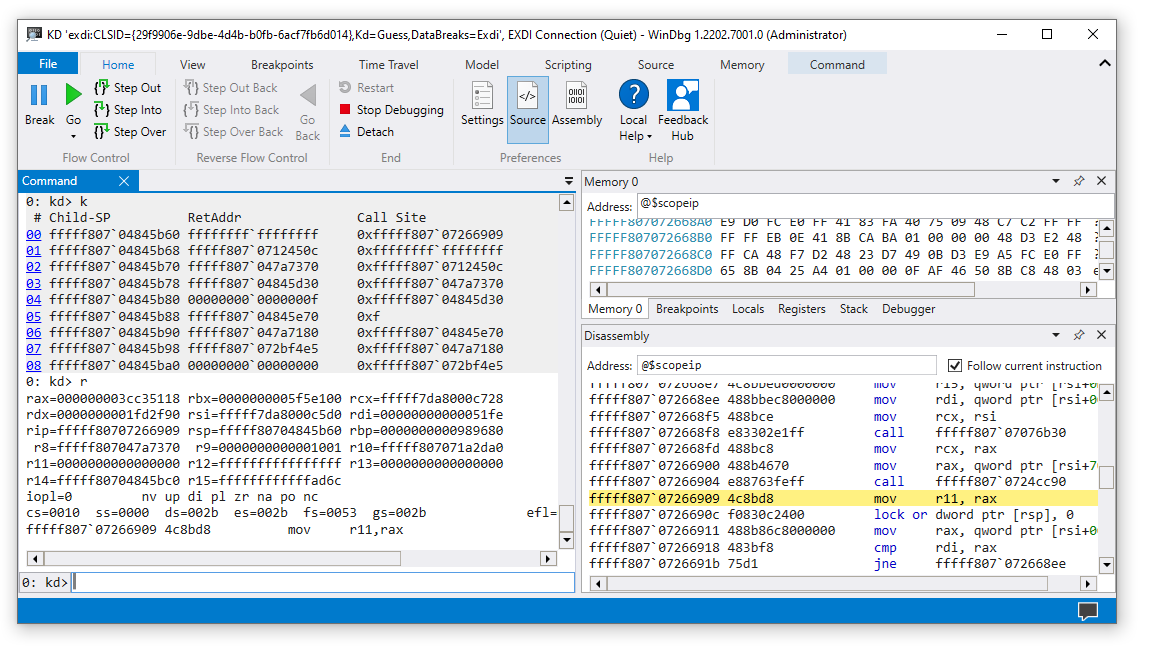Click the Step Out icon
Screen dimensions: 1150x646
103,87
